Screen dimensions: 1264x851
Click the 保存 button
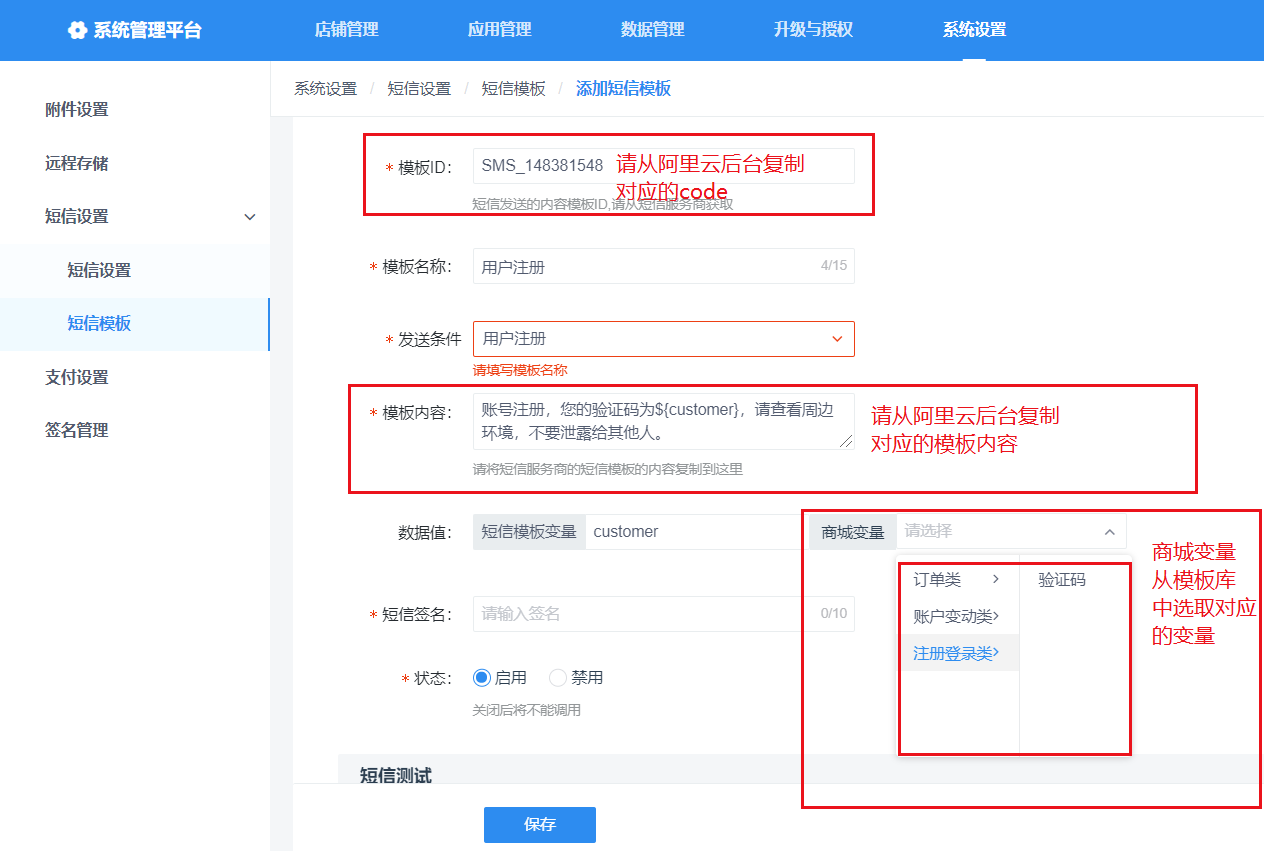(539, 825)
